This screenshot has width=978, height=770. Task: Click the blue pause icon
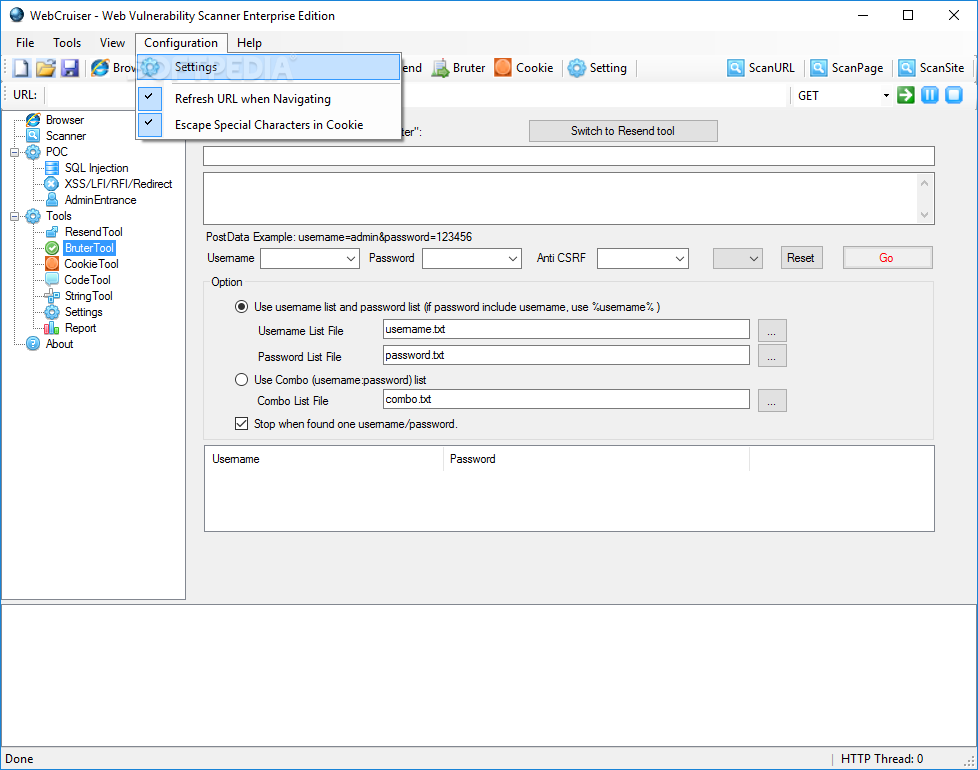929,95
